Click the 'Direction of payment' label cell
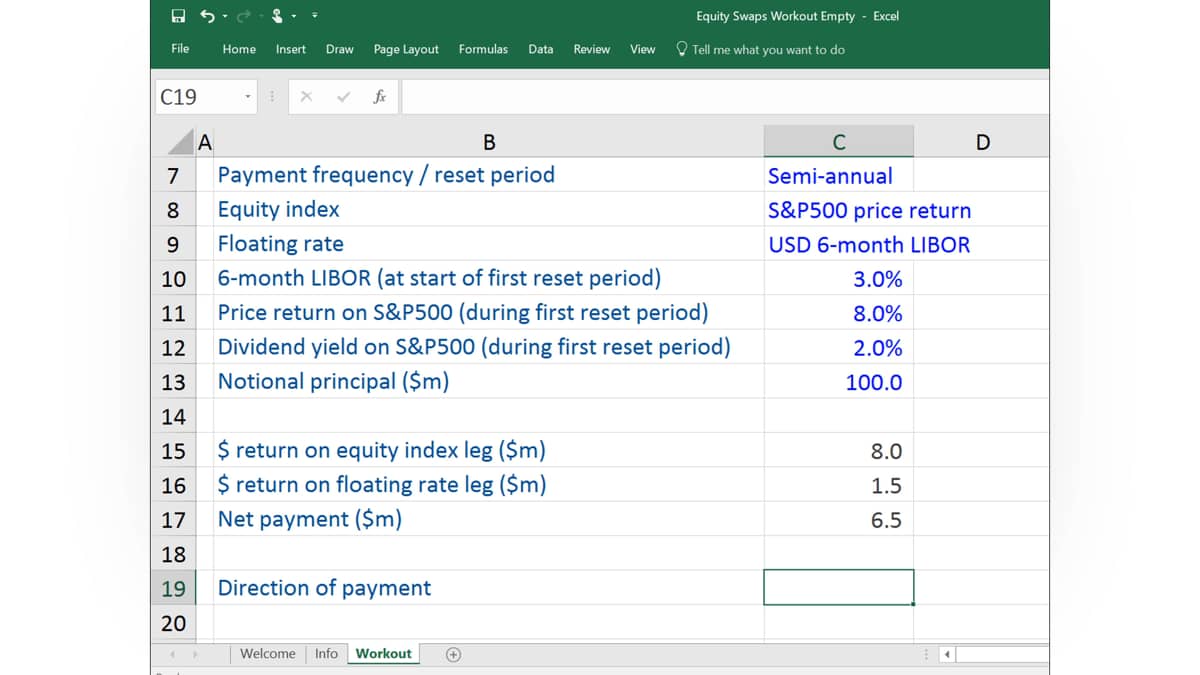The width and height of the screenshot is (1200, 675). tap(488, 588)
